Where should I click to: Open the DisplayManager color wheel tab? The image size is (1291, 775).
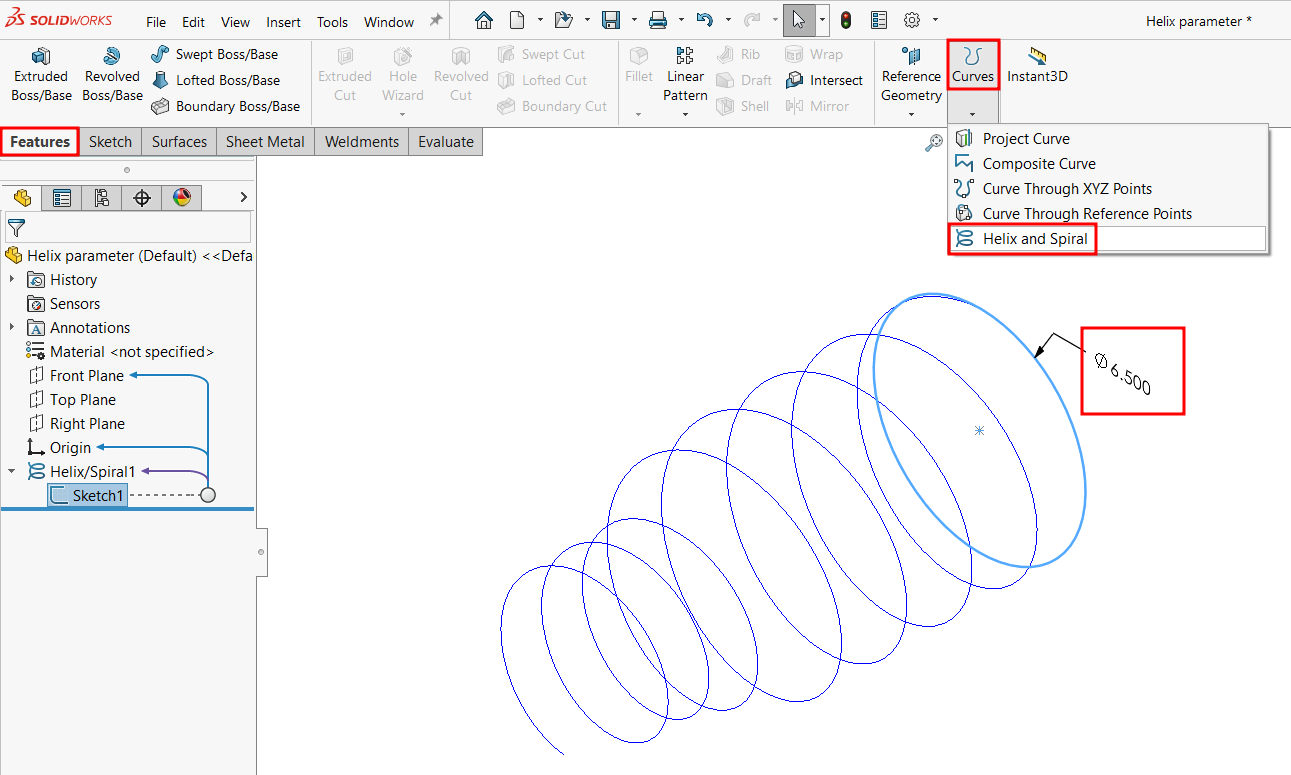[x=181, y=198]
